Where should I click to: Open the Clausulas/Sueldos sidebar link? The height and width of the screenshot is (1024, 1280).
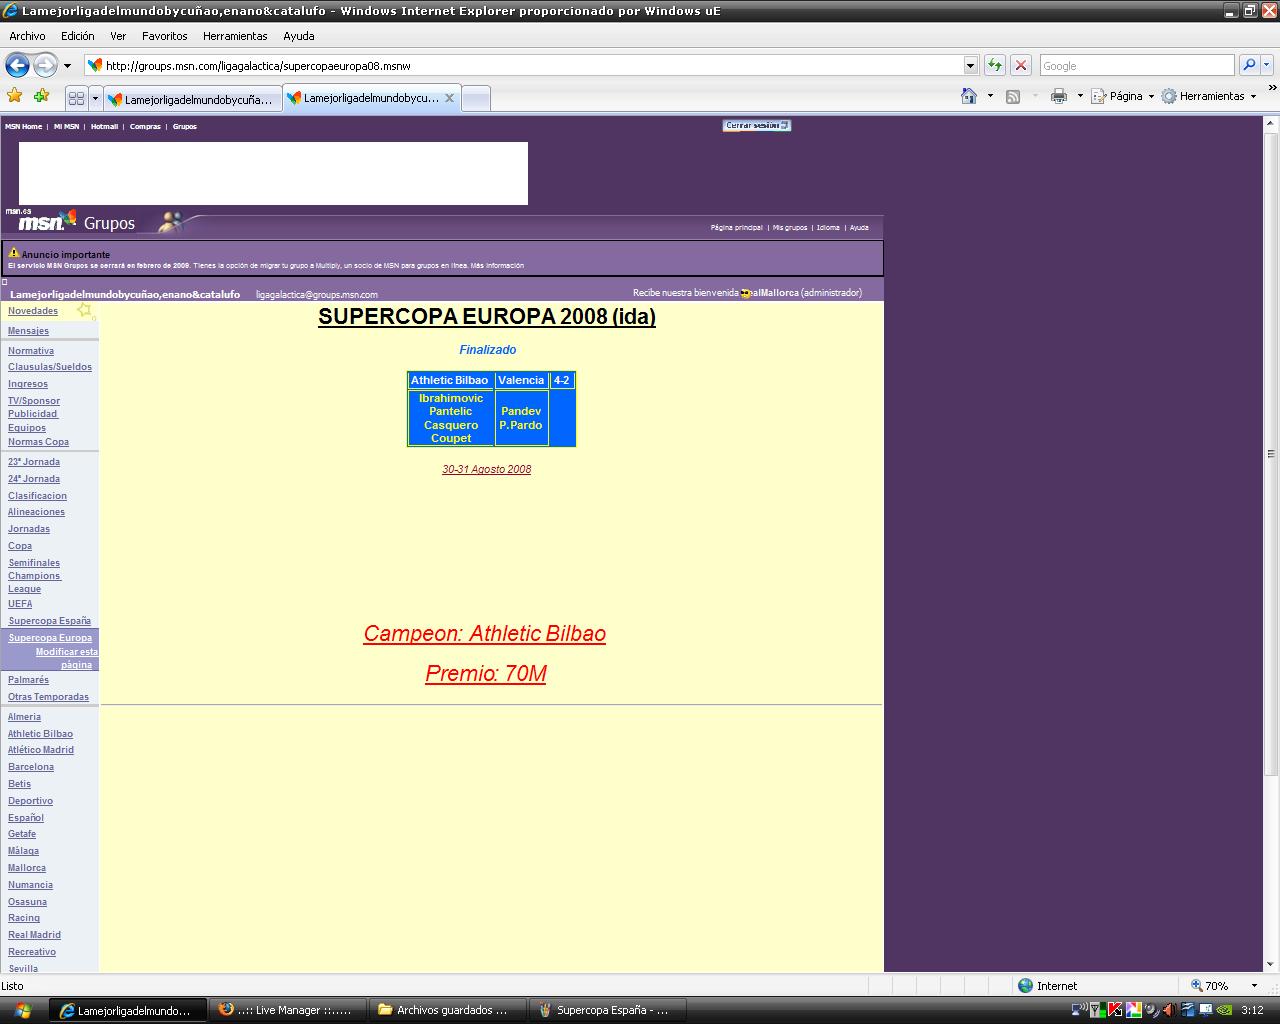50,367
